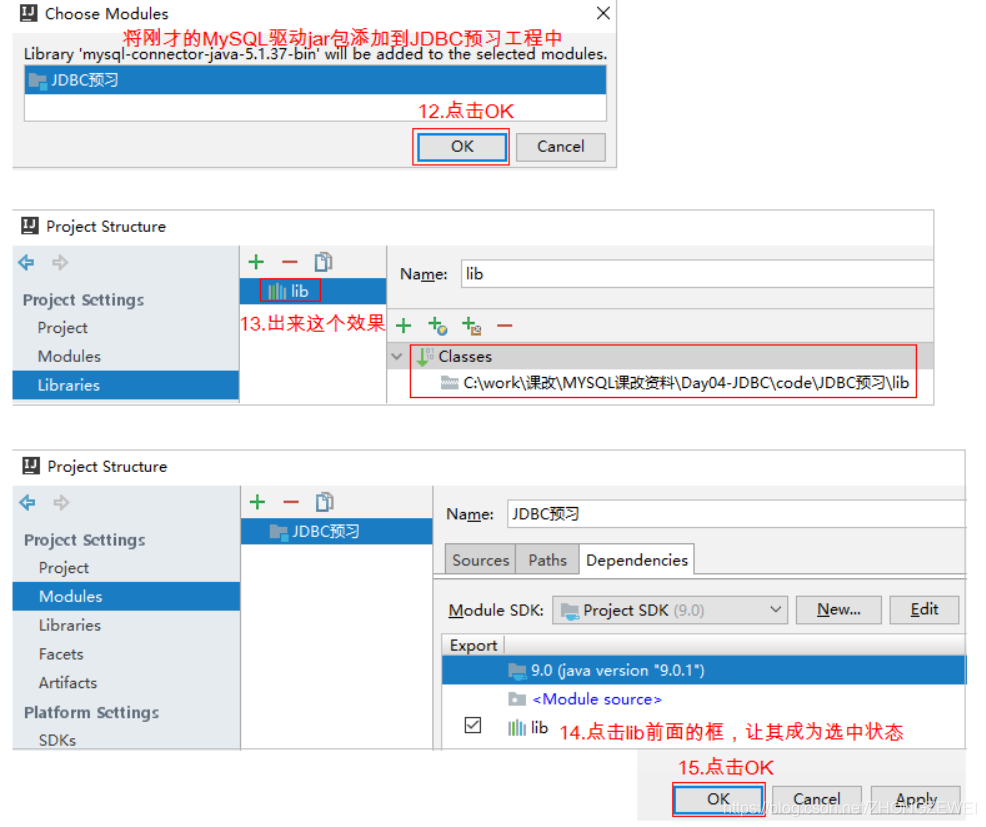Click Export column header
The width and height of the screenshot is (986, 827).
click(473, 646)
